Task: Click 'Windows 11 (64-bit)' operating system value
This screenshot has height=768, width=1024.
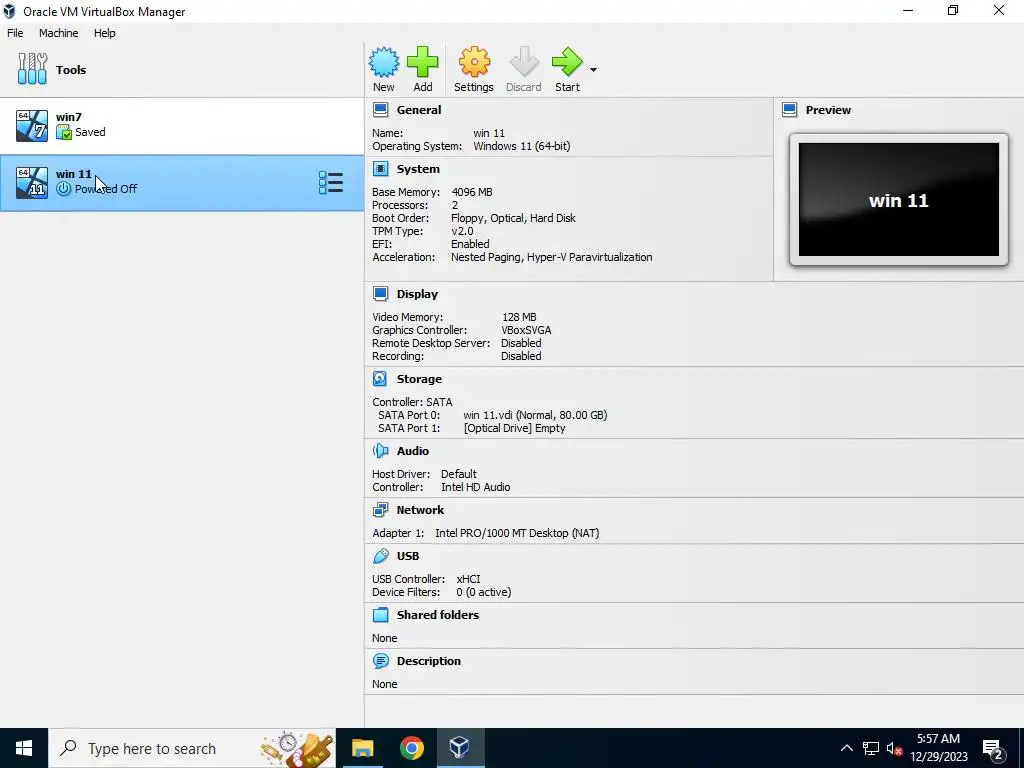Action: point(522,146)
